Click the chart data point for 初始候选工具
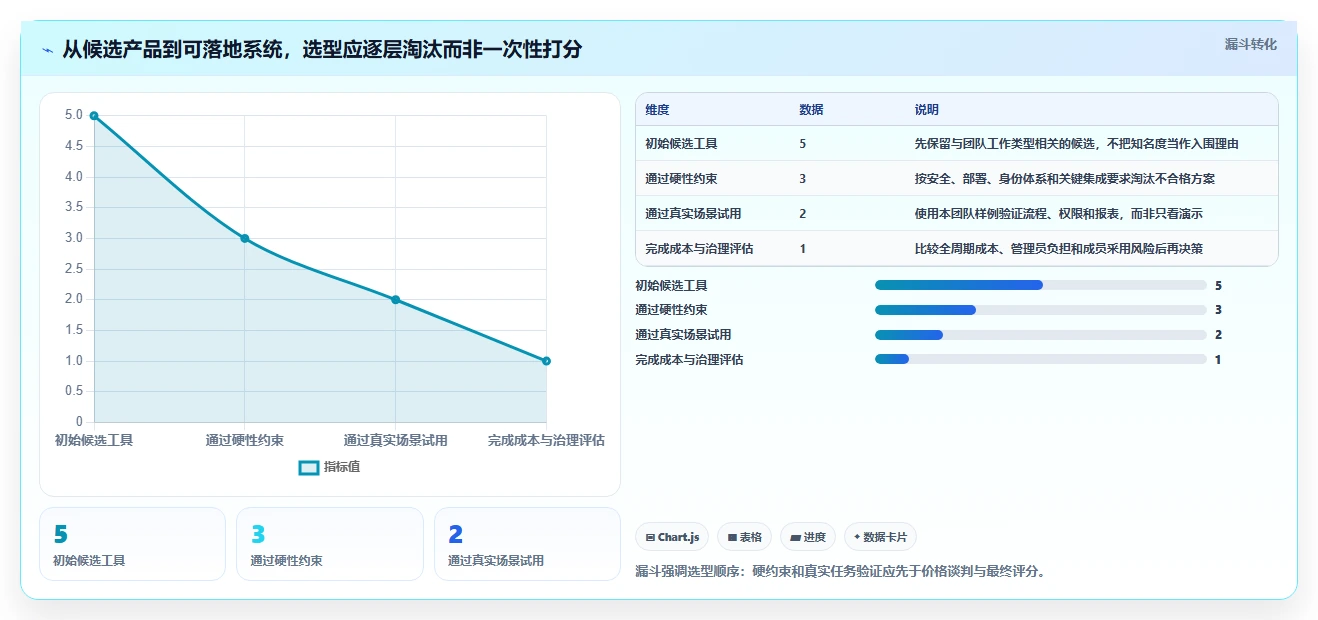The width and height of the screenshot is (1318, 620). pos(94,116)
